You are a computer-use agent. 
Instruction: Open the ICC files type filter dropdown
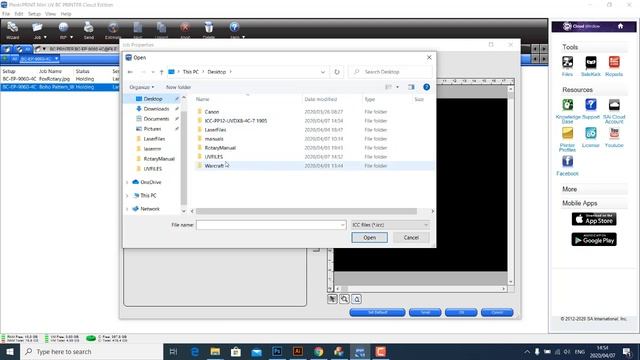pyautogui.click(x=390, y=225)
